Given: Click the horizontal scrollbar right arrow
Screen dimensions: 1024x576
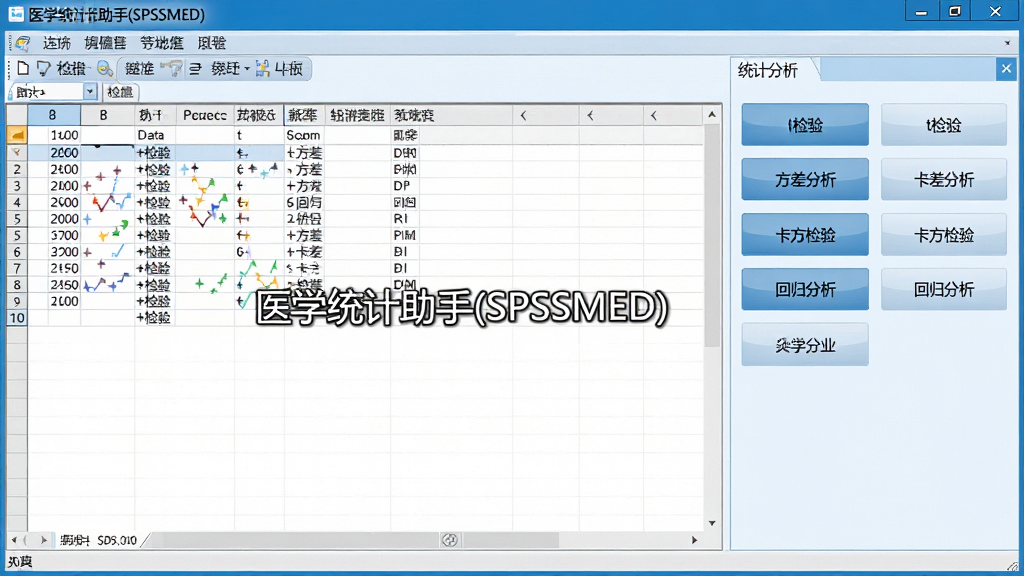Looking at the screenshot, I should [694, 540].
